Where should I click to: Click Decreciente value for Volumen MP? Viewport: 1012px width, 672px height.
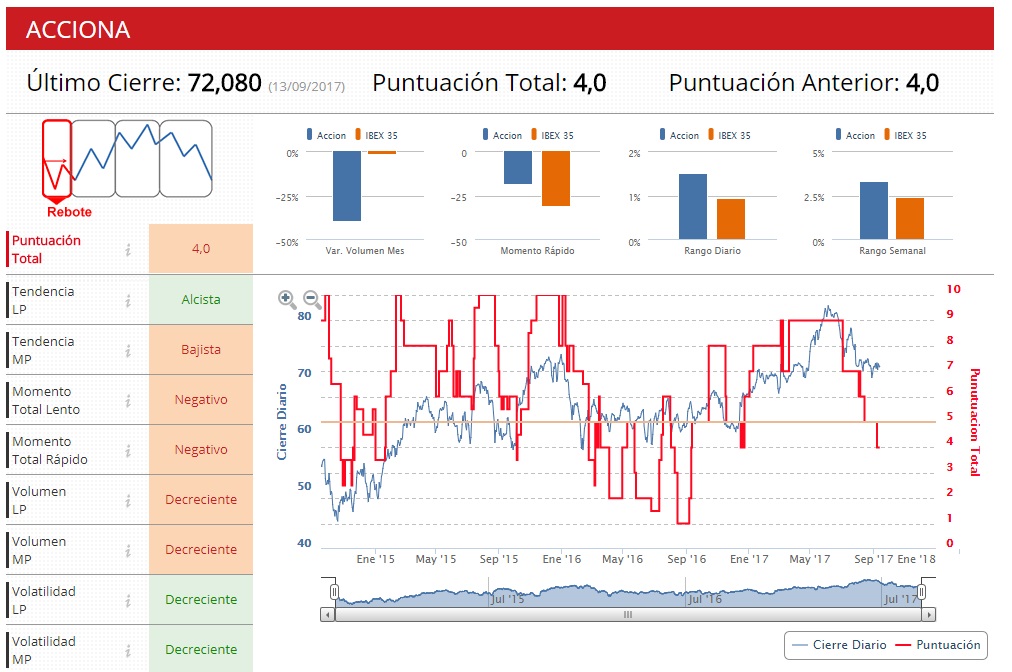(201, 549)
